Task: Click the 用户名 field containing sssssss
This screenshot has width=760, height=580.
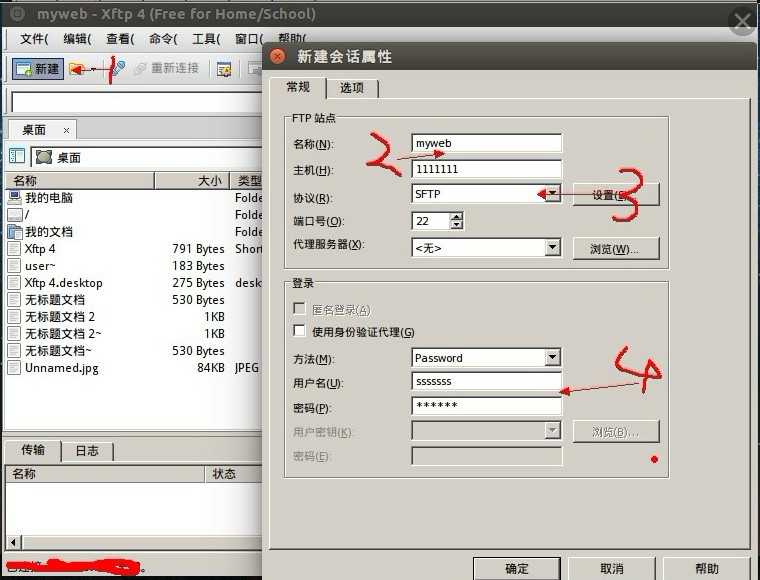Action: (487, 381)
